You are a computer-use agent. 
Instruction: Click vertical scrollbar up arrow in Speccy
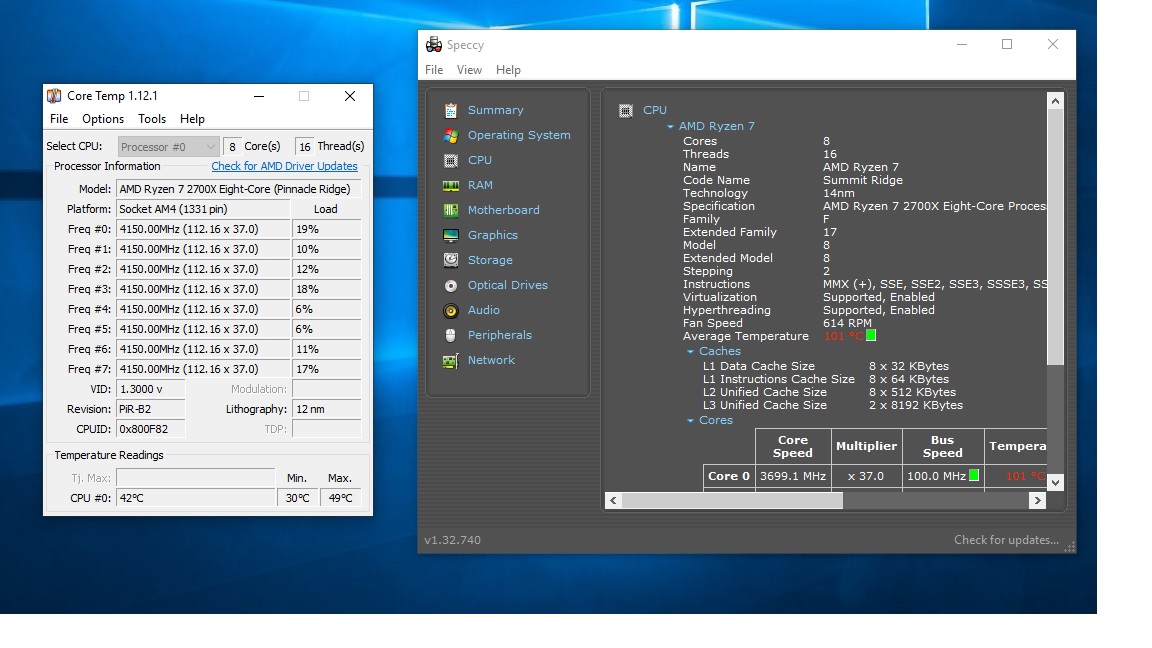pos(1056,101)
